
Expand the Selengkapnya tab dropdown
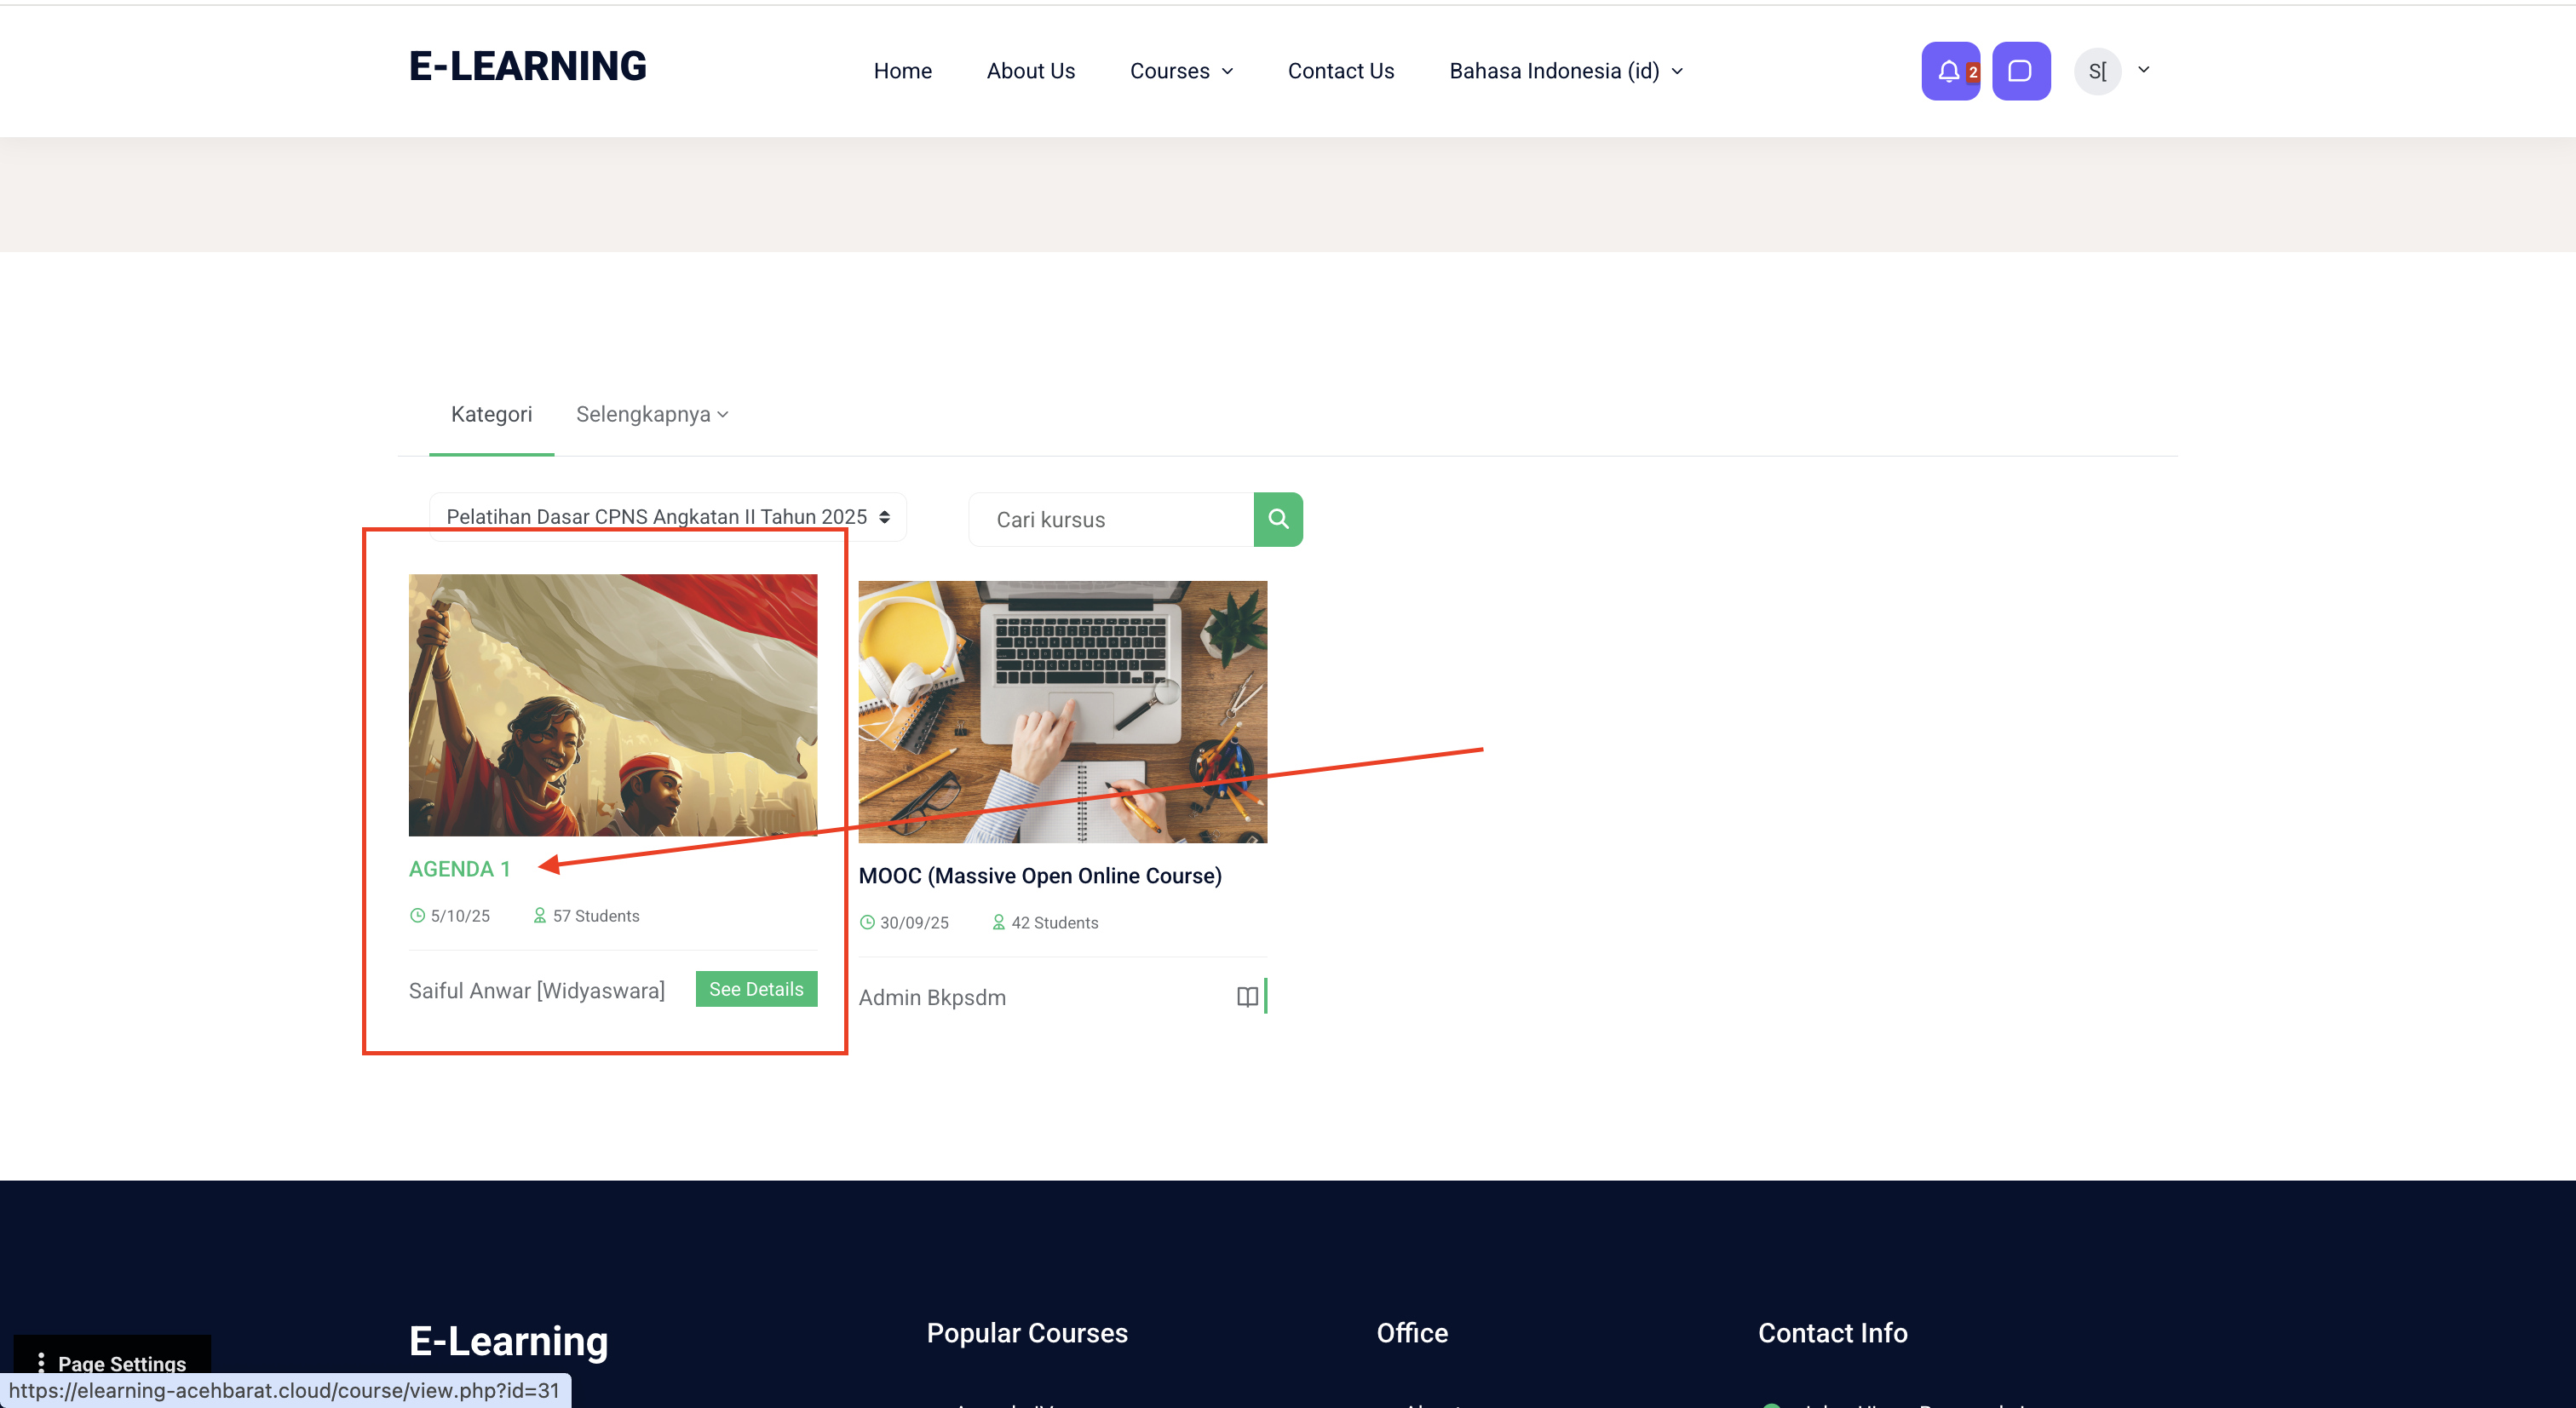(x=651, y=414)
